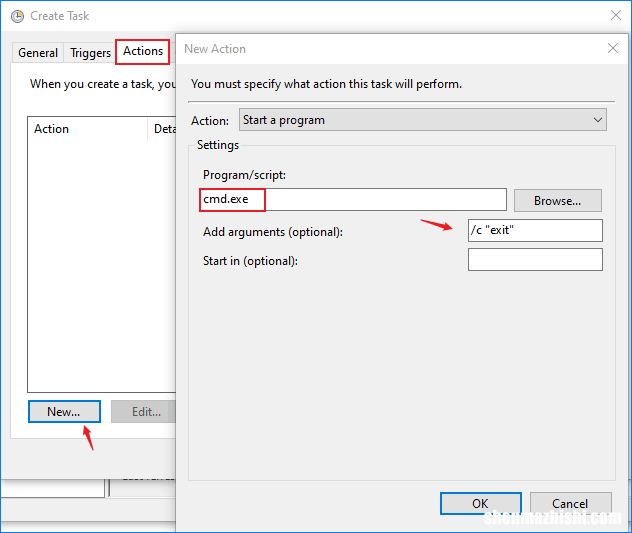Click the Action column header
632x533 pixels.
click(x=87, y=129)
